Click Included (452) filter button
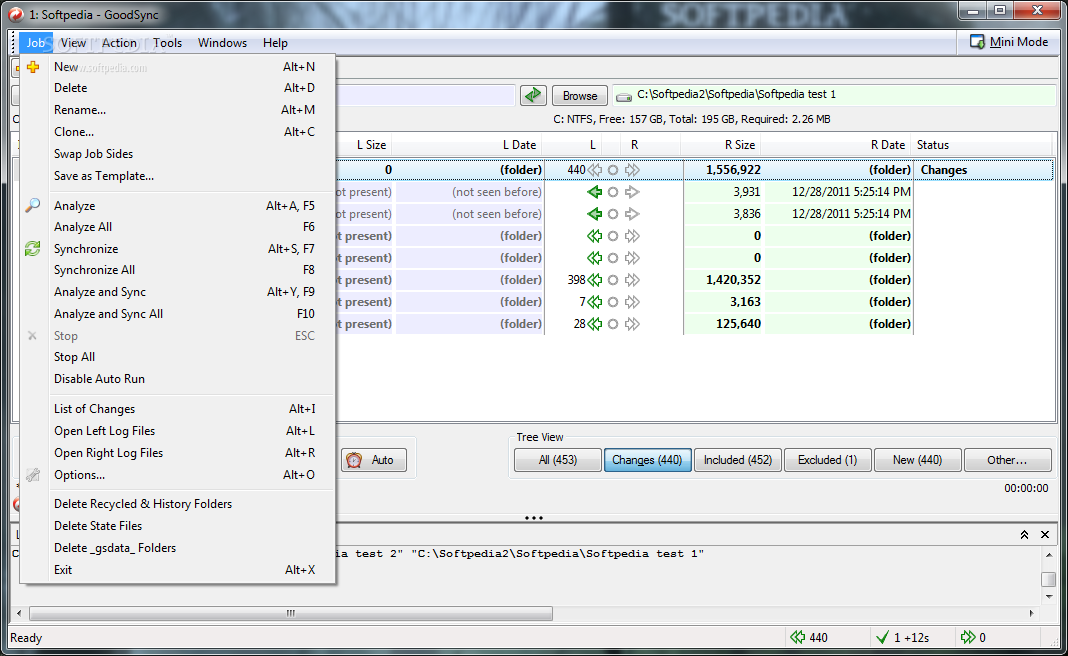 click(738, 460)
